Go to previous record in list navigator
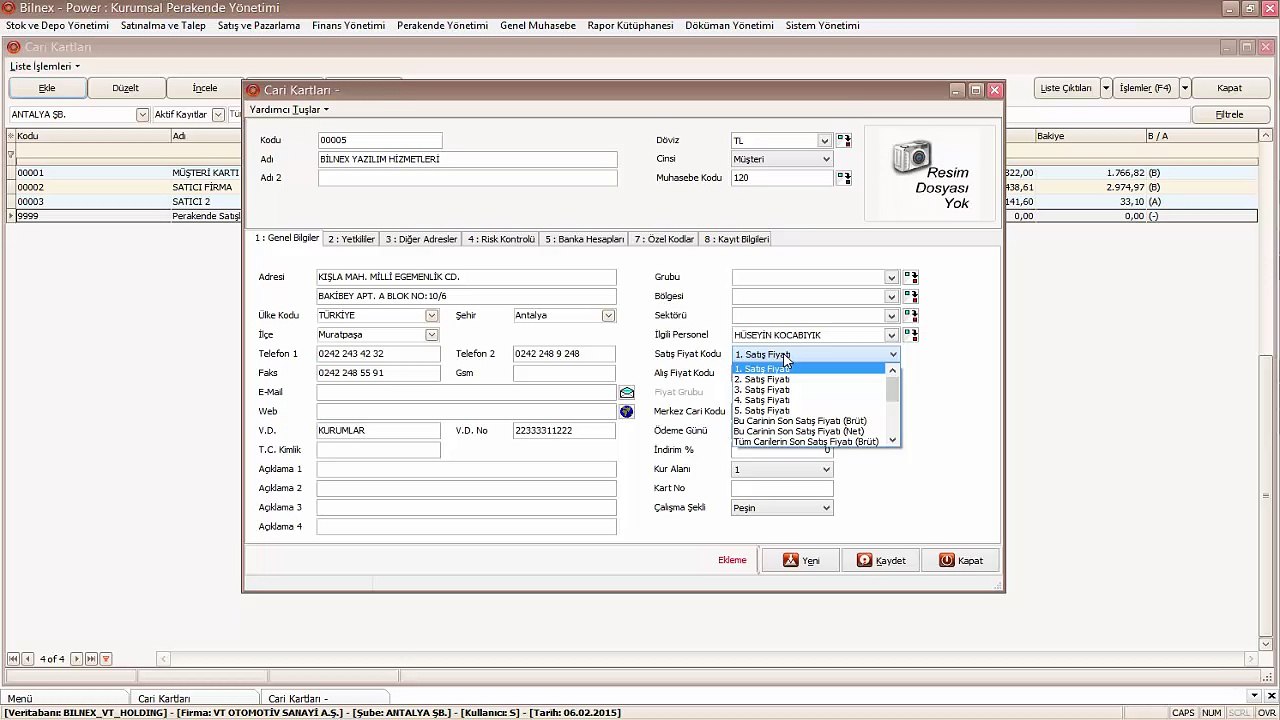Screen dimensions: 1280x720 tap(28, 659)
